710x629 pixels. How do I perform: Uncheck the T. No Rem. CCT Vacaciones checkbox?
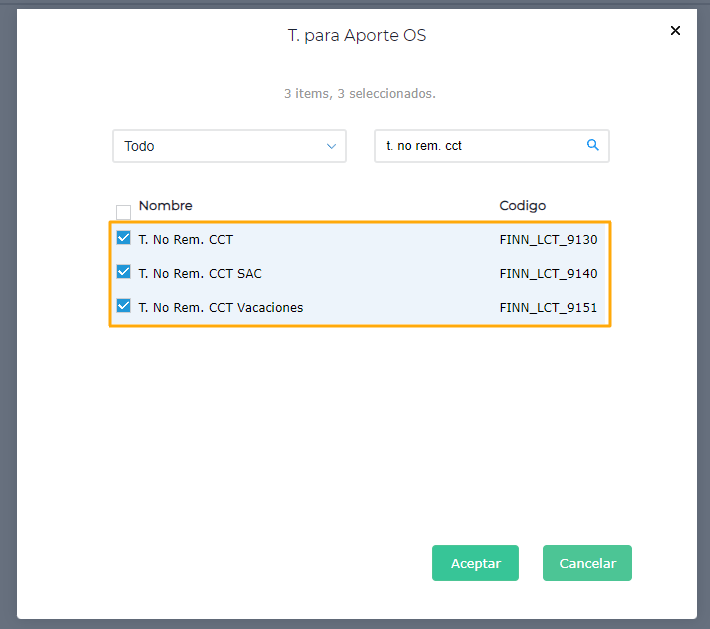click(x=124, y=306)
